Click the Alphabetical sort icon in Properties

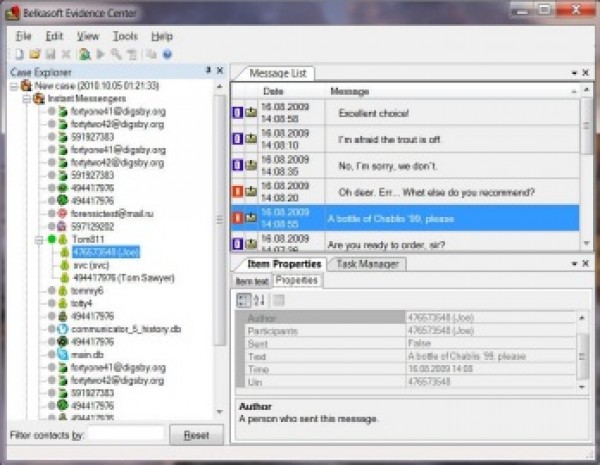(x=259, y=300)
